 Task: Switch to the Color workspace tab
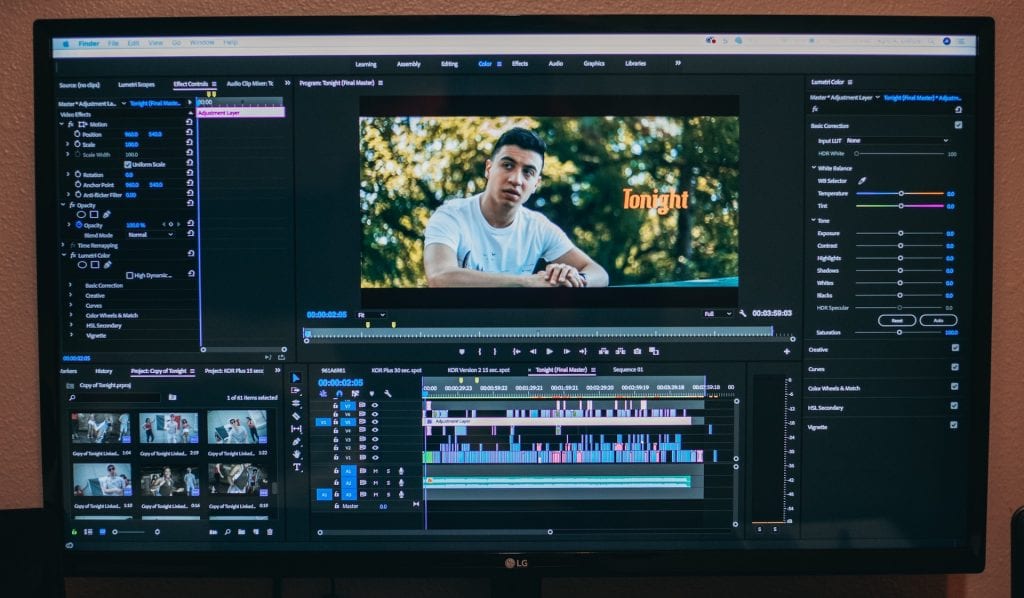click(x=487, y=63)
